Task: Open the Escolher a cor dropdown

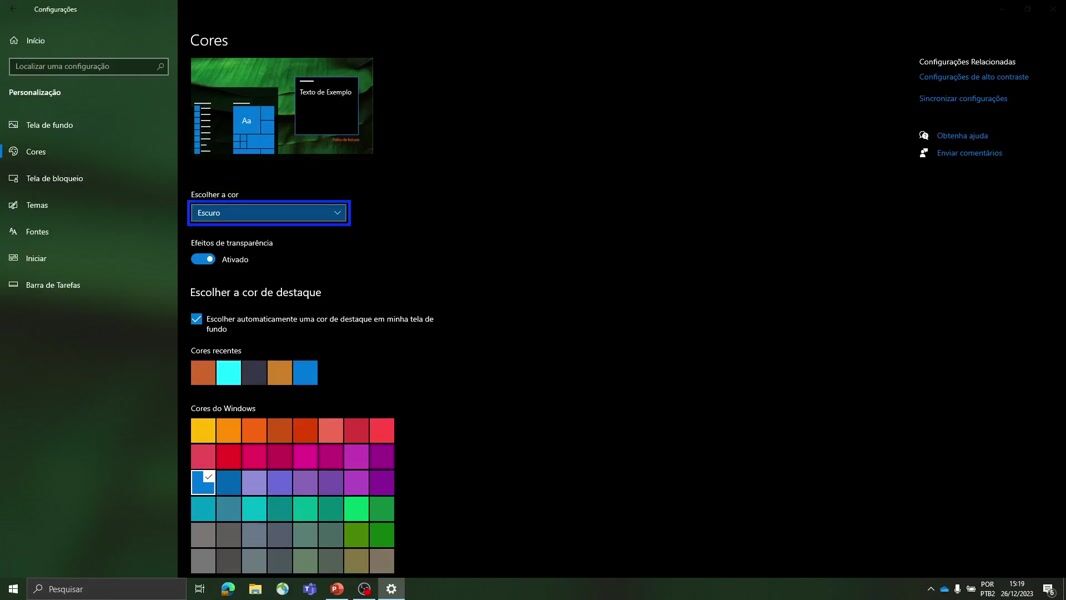Action: [268, 213]
